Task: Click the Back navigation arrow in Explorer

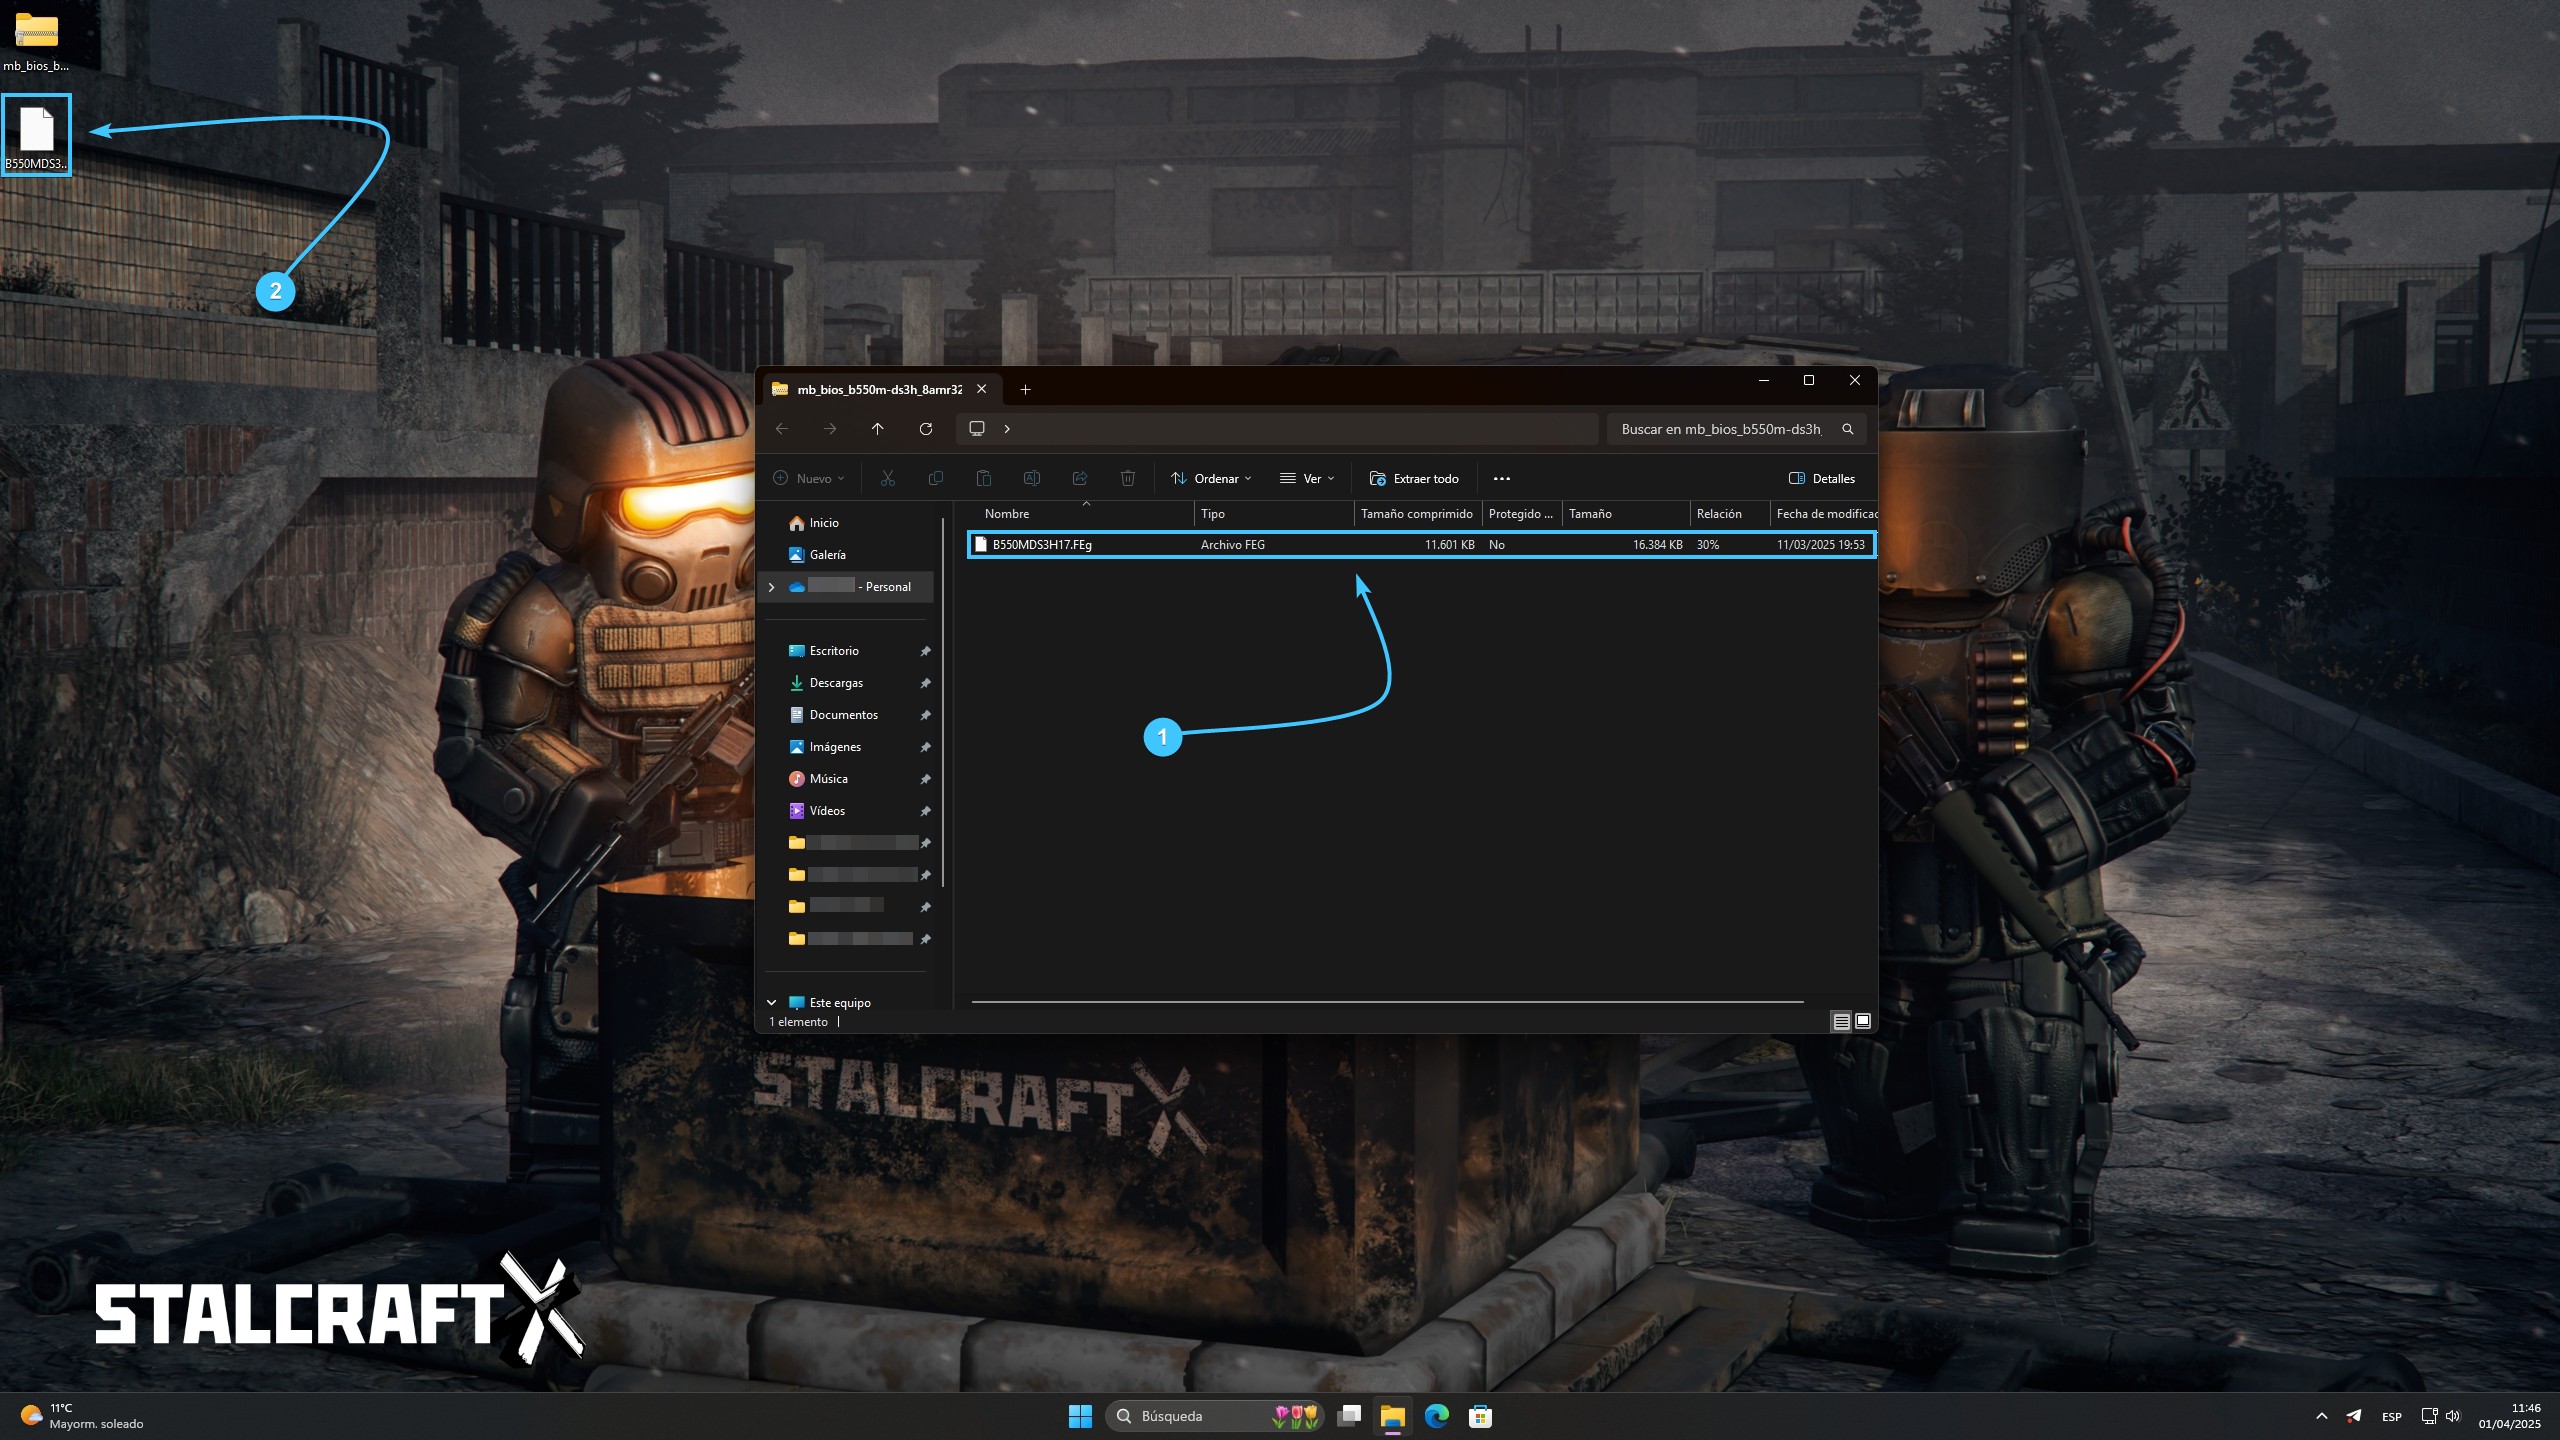Action: pyautogui.click(x=782, y=429)
